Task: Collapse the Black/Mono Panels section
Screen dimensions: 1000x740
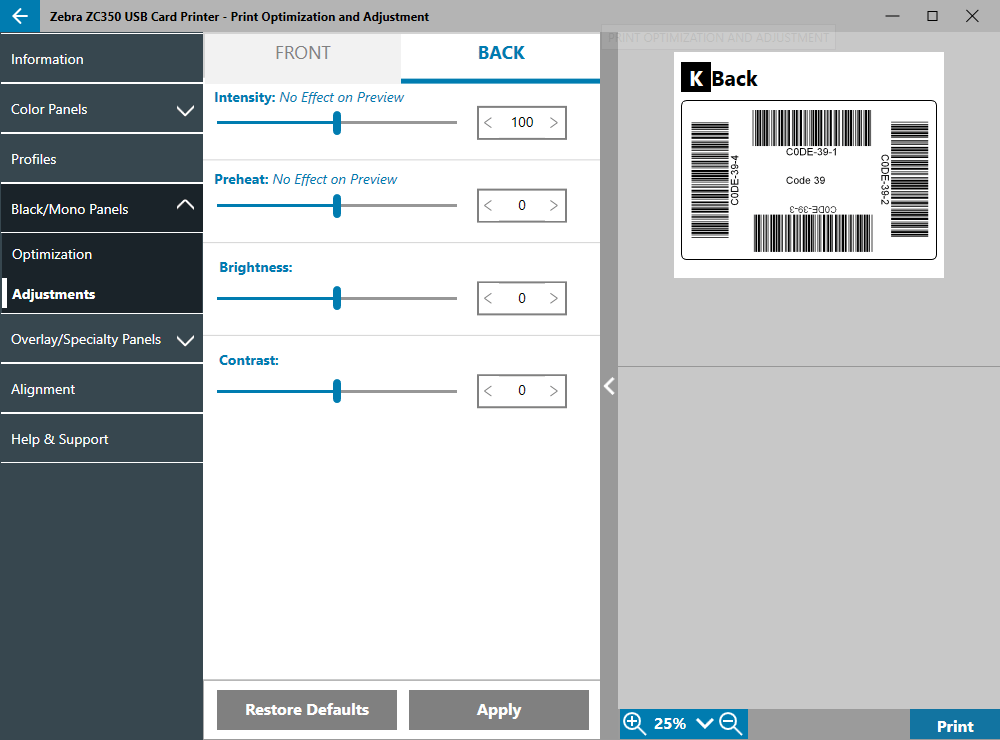Action: pos(185,205)
